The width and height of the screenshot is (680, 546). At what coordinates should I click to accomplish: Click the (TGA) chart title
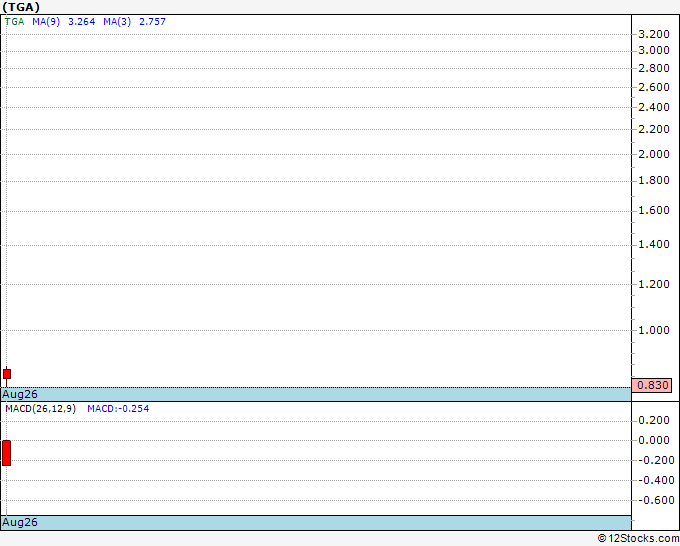(21, 7)
